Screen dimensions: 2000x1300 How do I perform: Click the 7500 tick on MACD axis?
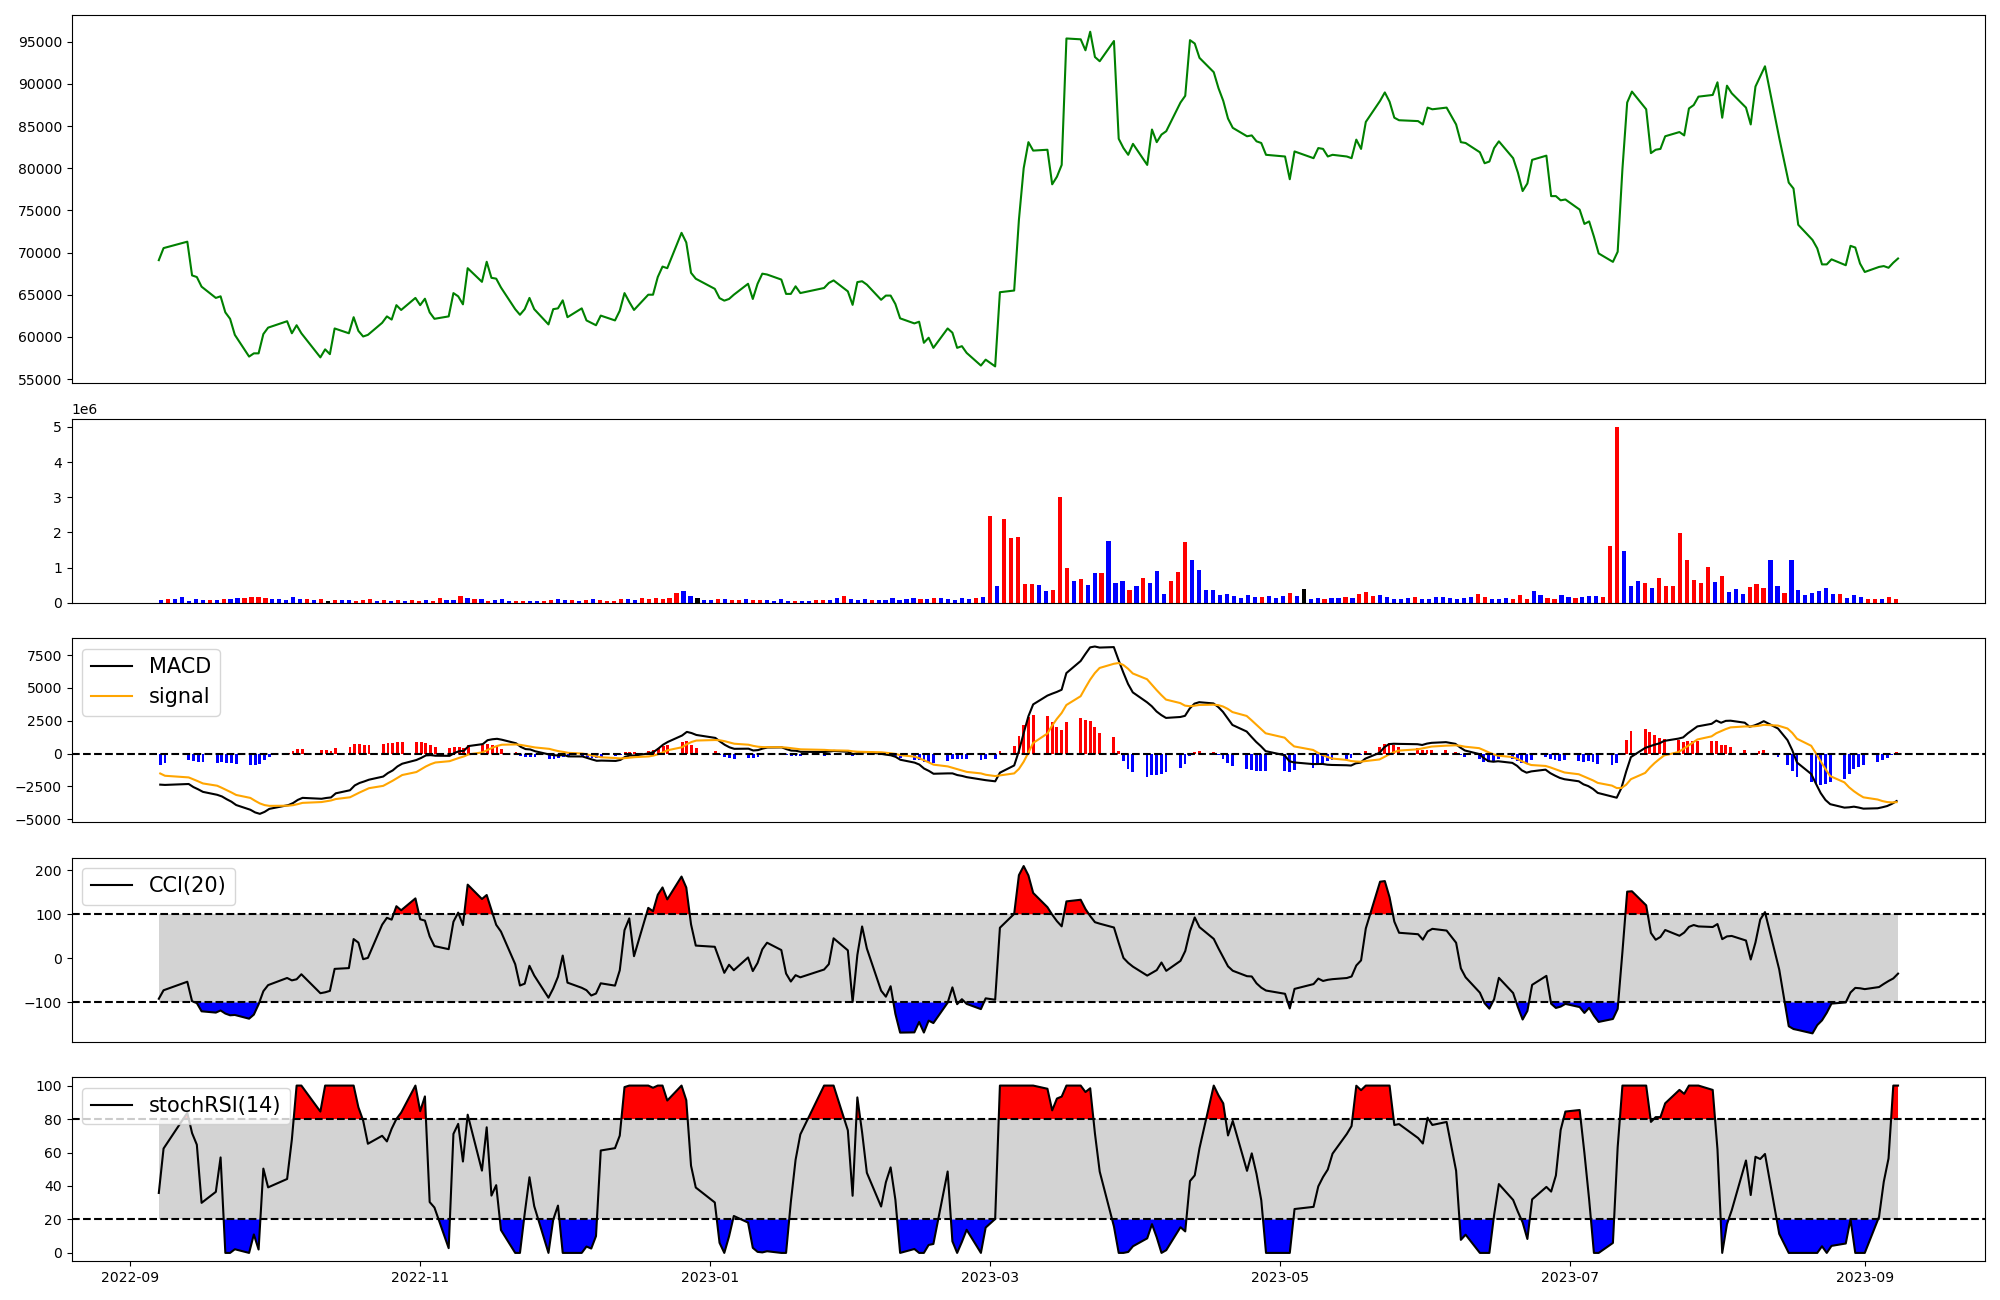[x=44, y=656]
